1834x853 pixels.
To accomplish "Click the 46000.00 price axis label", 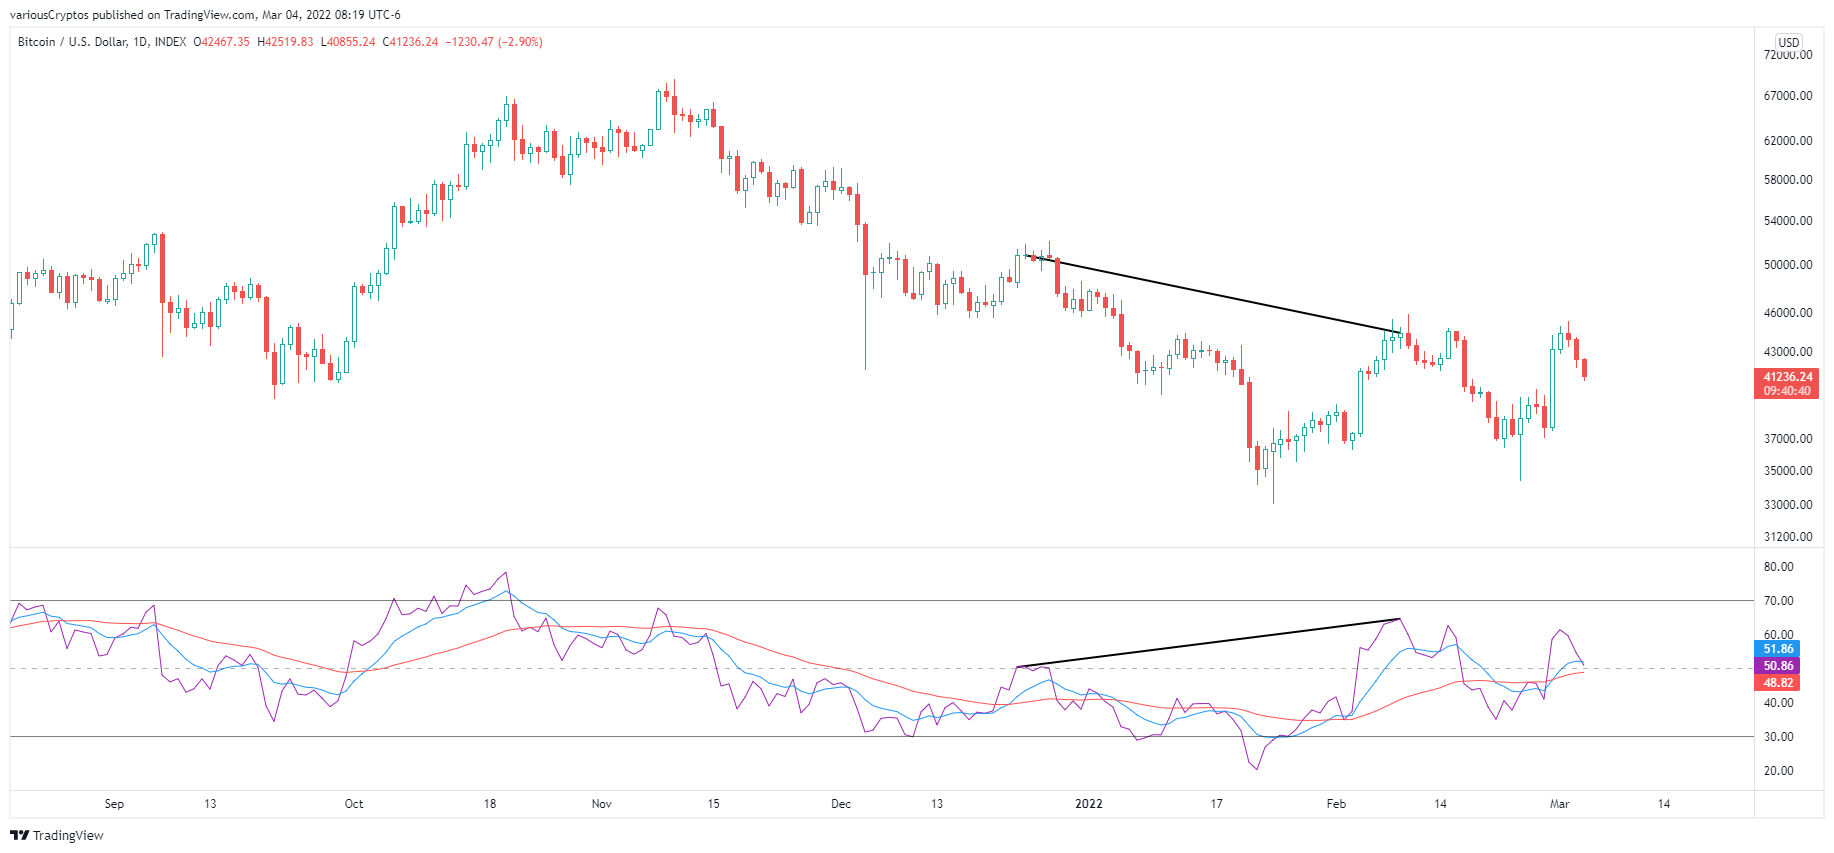I will click(x=1788, y=313).
